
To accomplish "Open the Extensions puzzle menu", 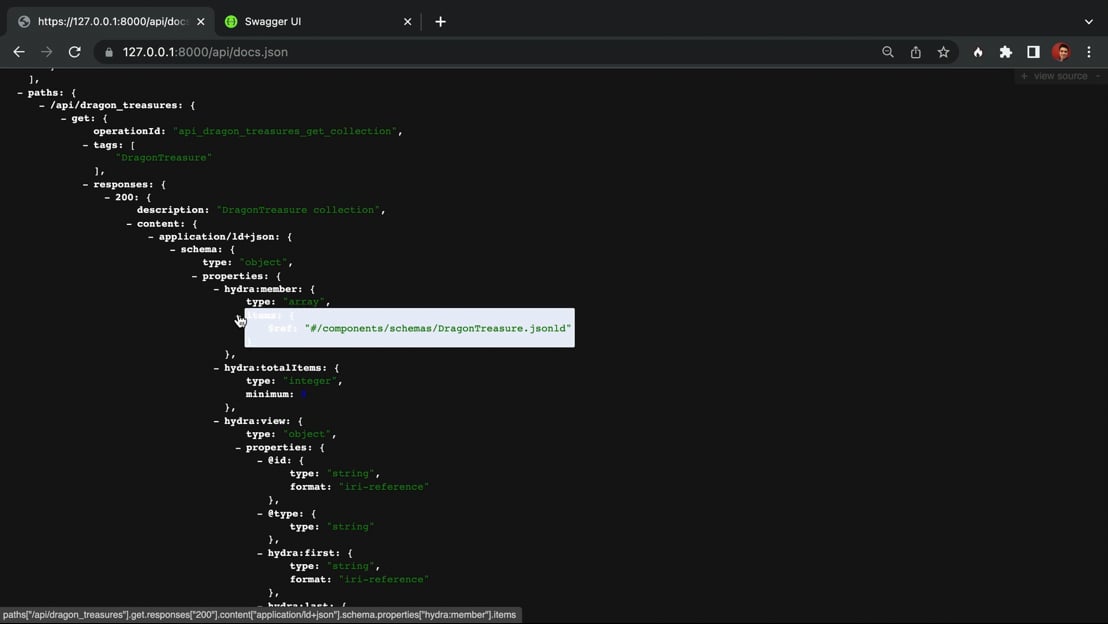I will coord(1006,52).
